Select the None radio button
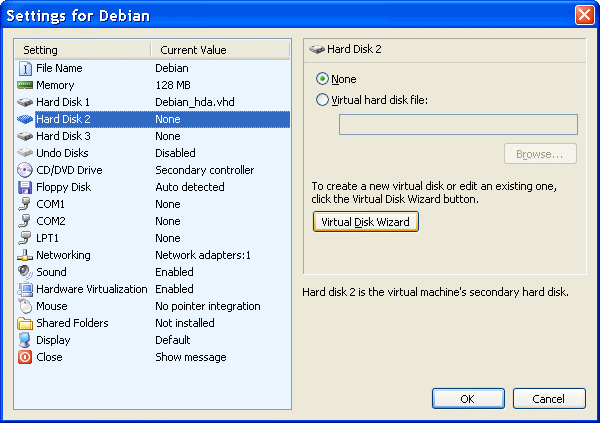 (x=322, y=79)
